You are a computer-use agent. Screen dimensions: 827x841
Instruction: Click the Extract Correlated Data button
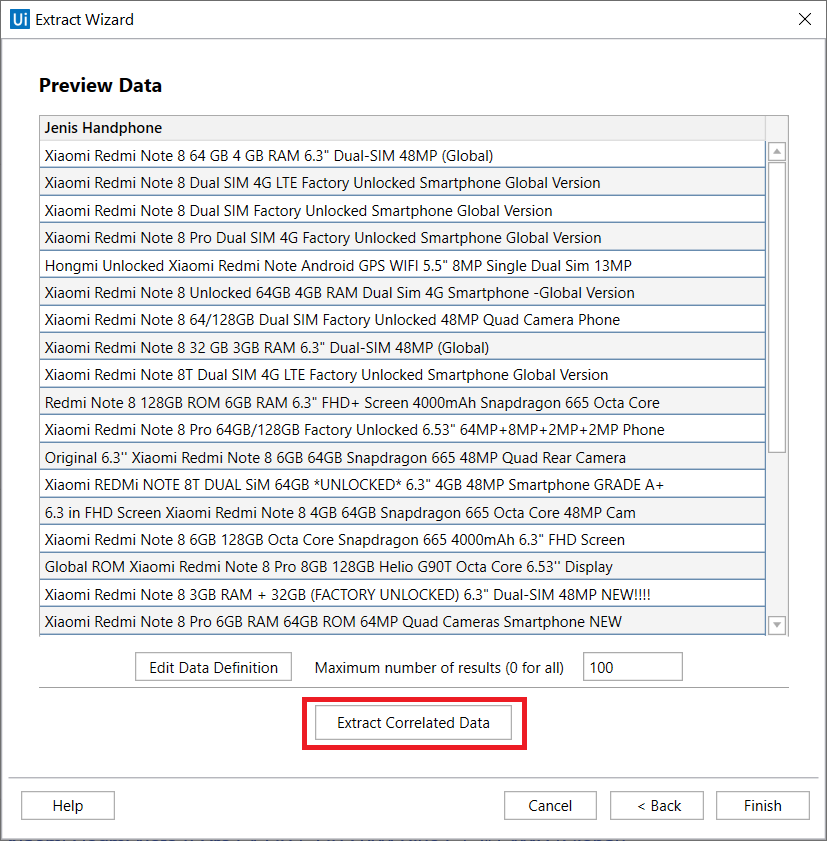[413, 723]
